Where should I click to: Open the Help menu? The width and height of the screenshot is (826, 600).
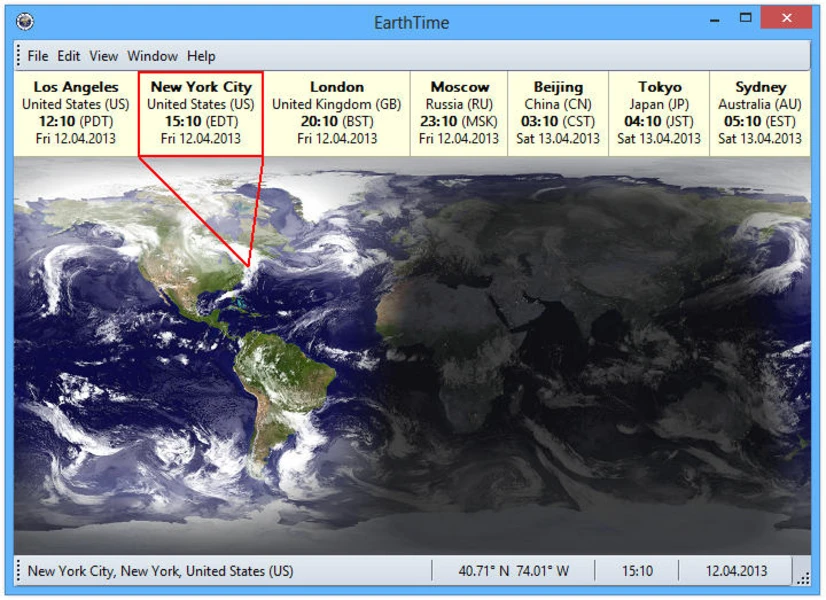coord(200,56)
